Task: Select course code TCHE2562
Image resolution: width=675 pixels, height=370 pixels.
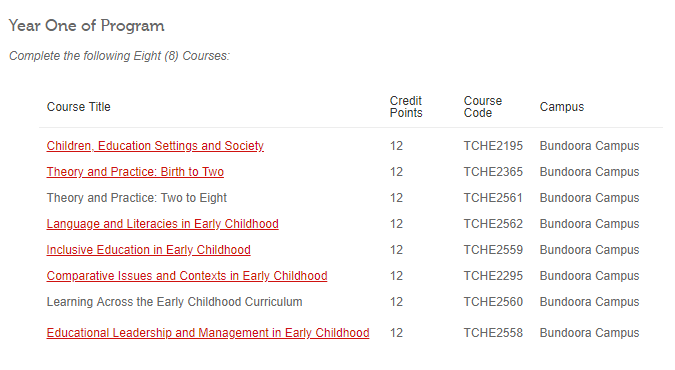Action: [493, 224]
